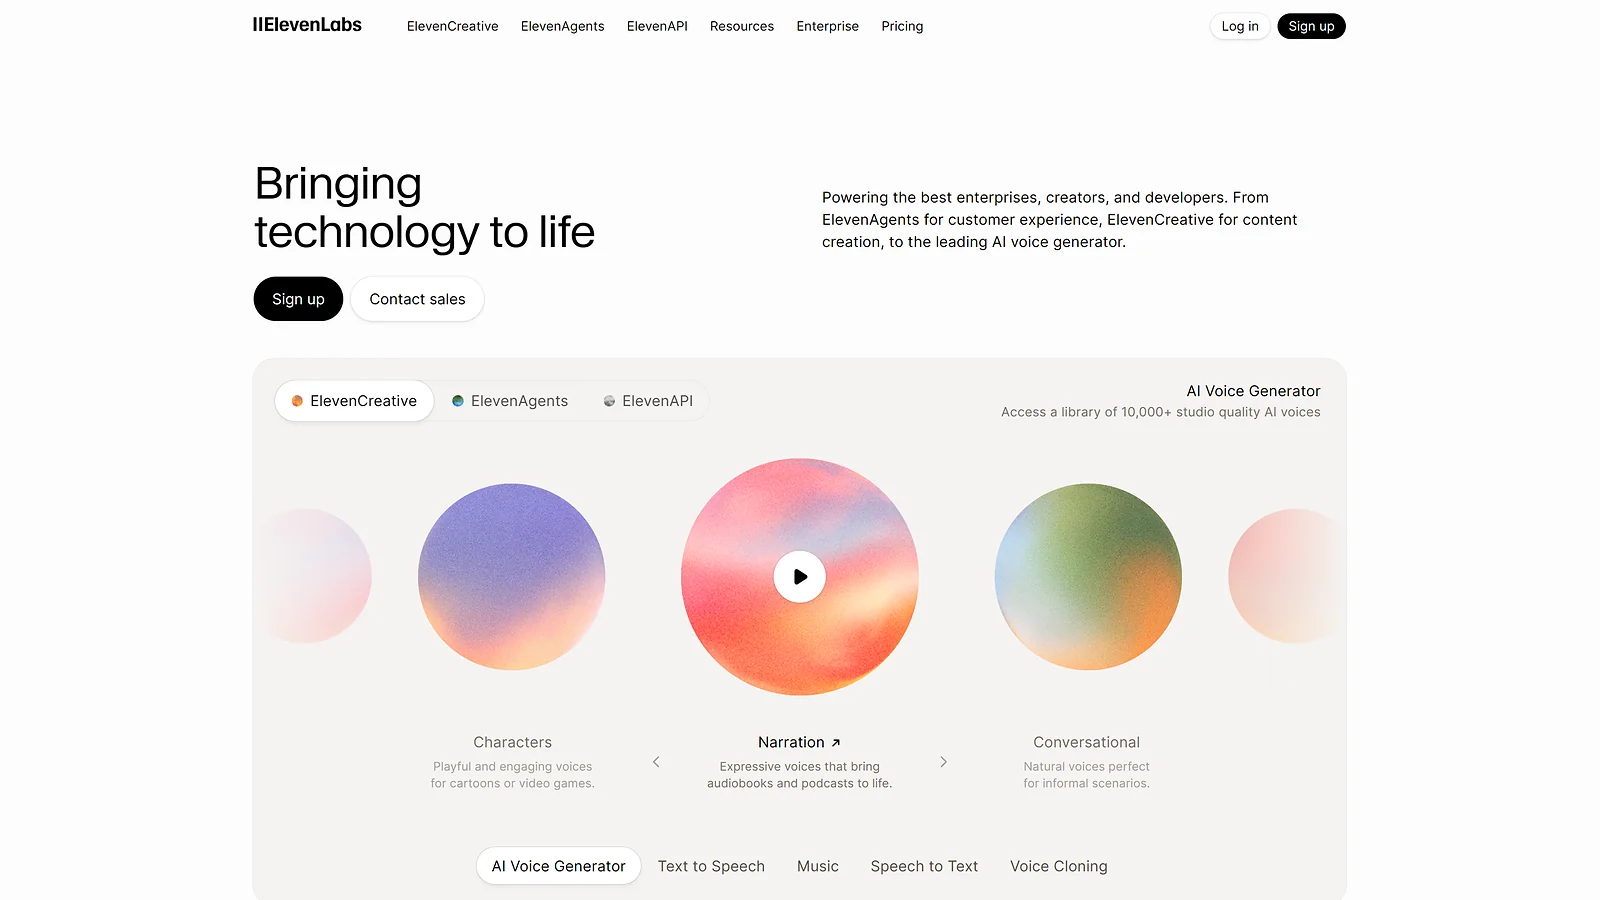The width and height of the screenshot is (1600, 900).
Task: Click the Characters voice label
Action: pos(512,742)
